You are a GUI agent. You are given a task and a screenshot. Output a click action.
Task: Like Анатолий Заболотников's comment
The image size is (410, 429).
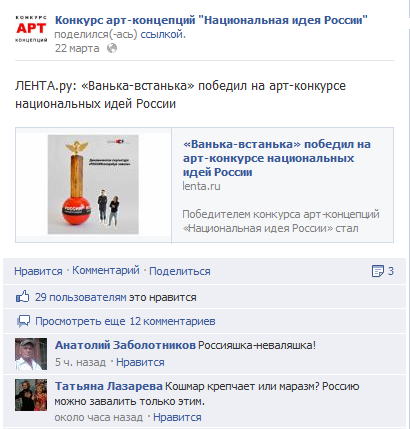[140, 362]
